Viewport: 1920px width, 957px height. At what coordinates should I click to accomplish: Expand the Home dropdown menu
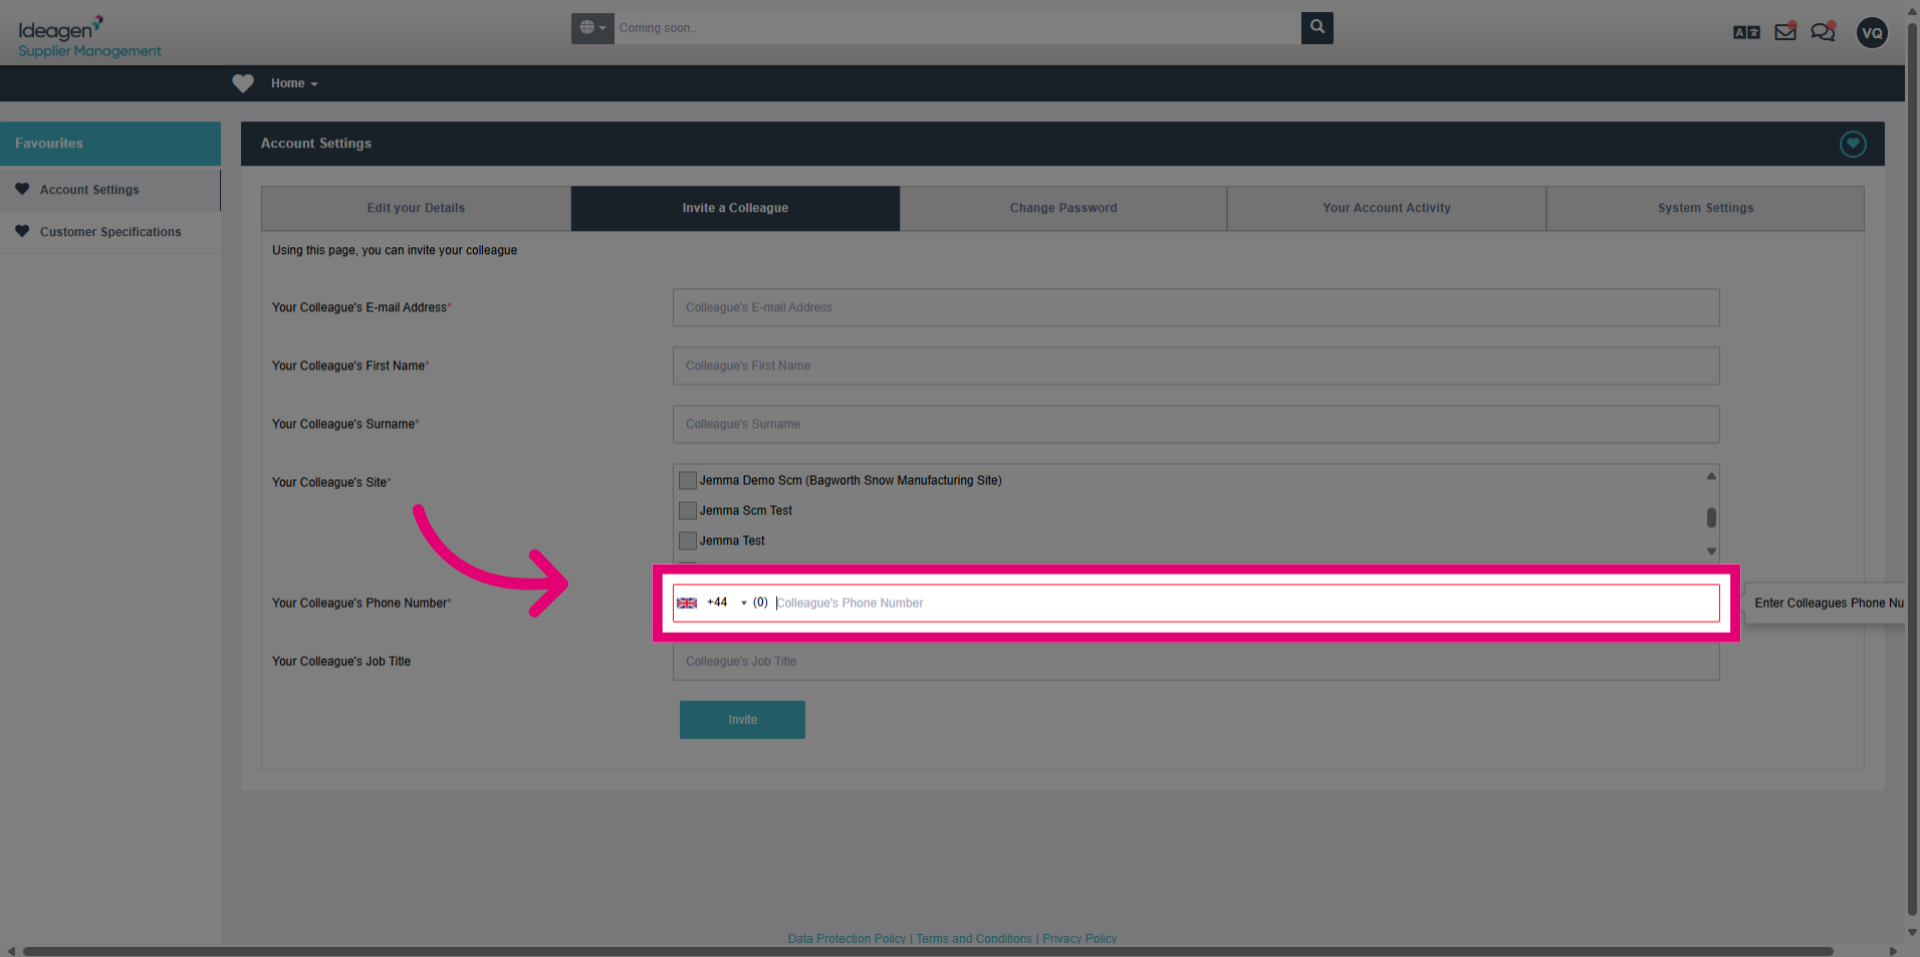click(x=294, y=84)
